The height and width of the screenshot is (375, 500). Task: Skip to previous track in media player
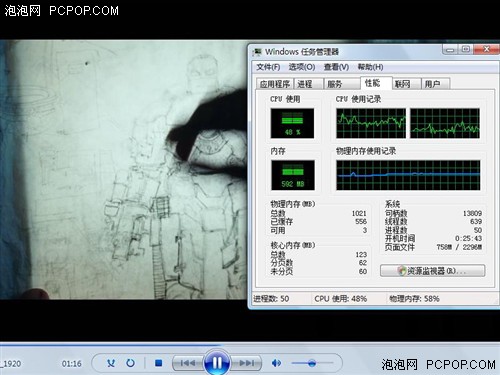pos(188,363)
